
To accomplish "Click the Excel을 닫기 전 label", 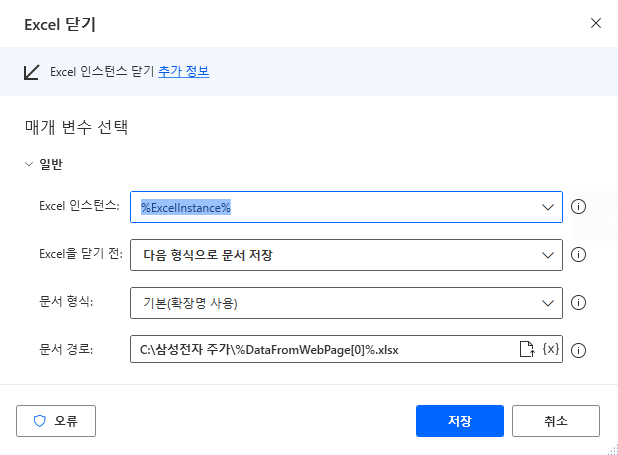I will pyautogui.click(x=81, y=254).
